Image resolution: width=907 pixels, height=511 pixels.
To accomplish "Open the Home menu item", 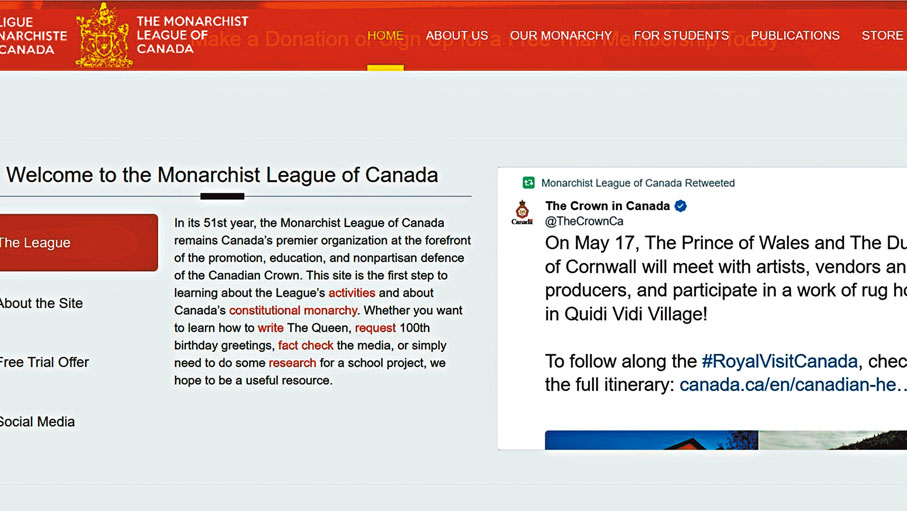I will tap(385, 36).
